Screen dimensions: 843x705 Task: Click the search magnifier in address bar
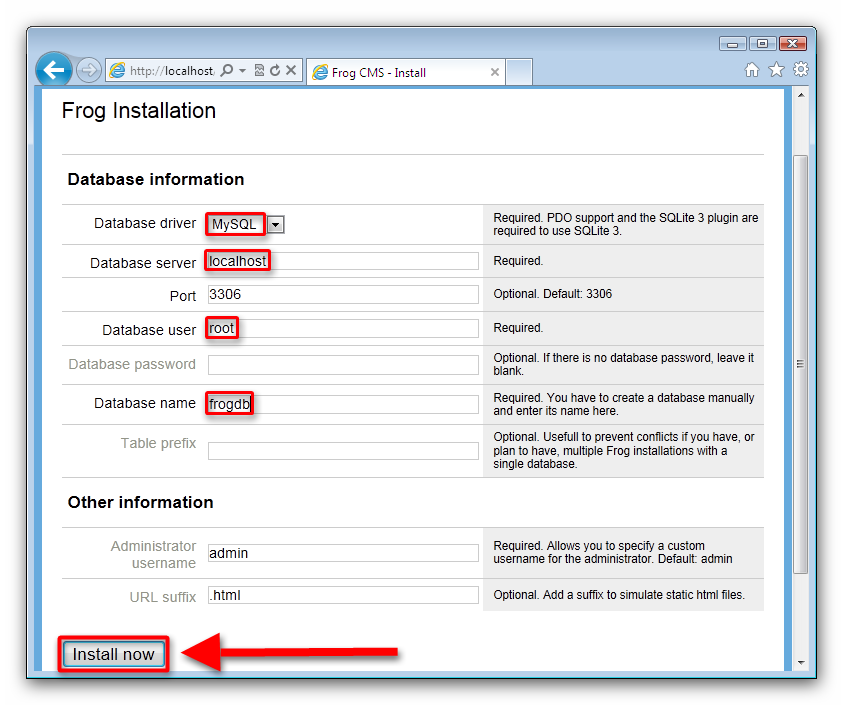[226, 71]
